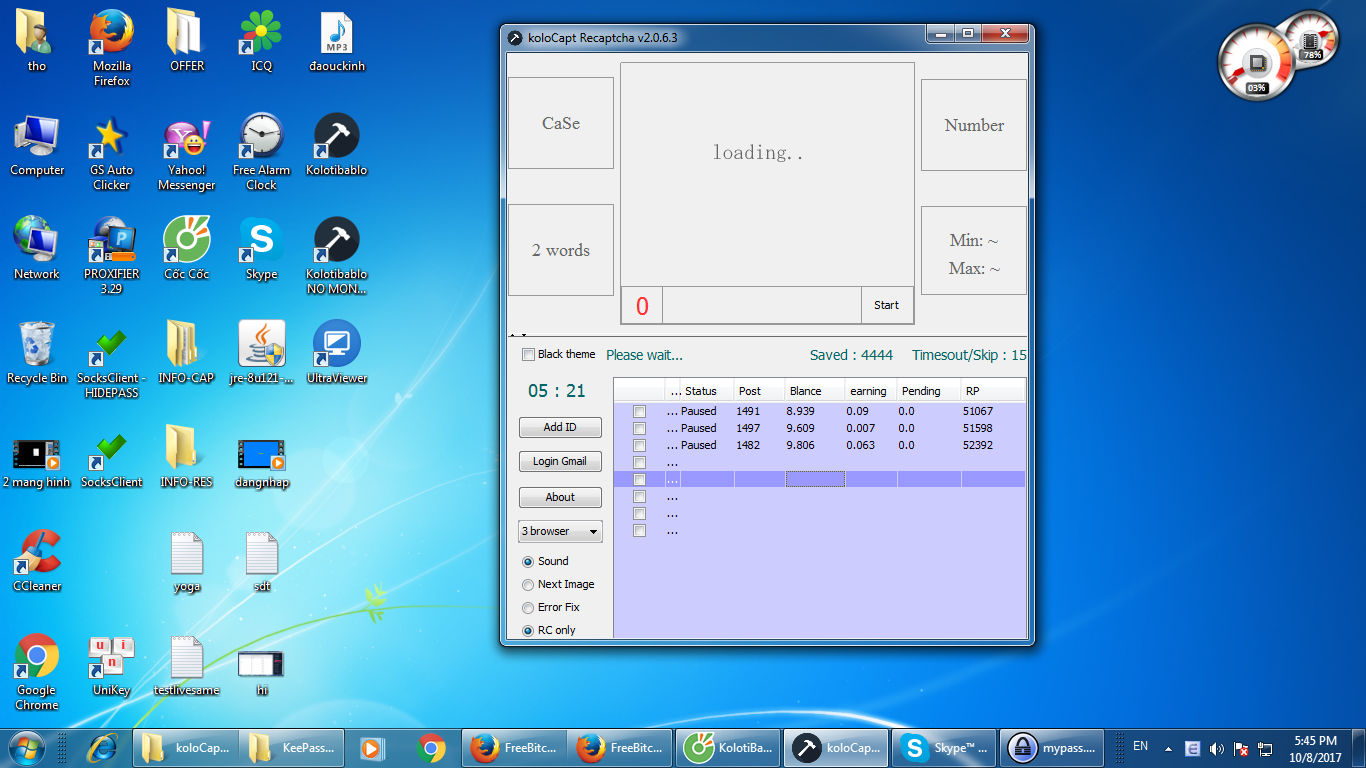1366x768 pixels.
Task: Click the earning column header
Action: point(870,391)
